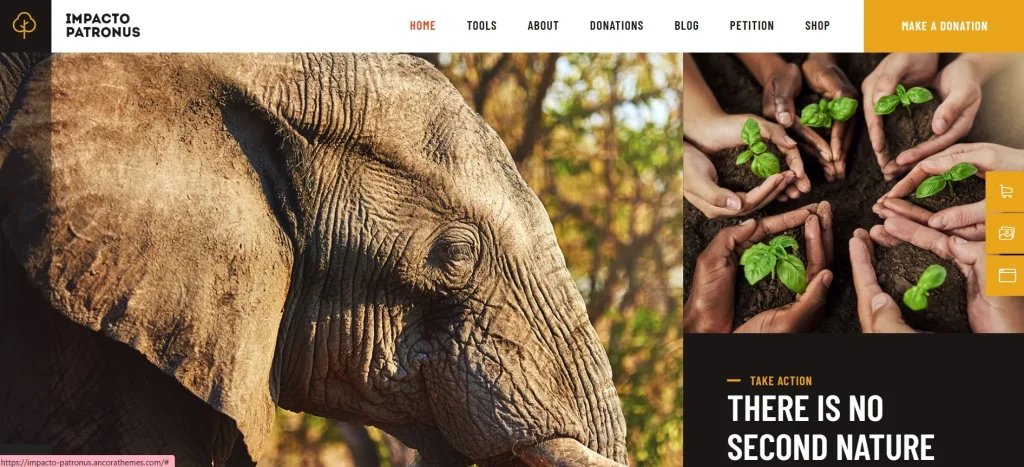Screen dimensions: 1024x467
Task: Click the Make a Donation button
Action: [944, 26]
